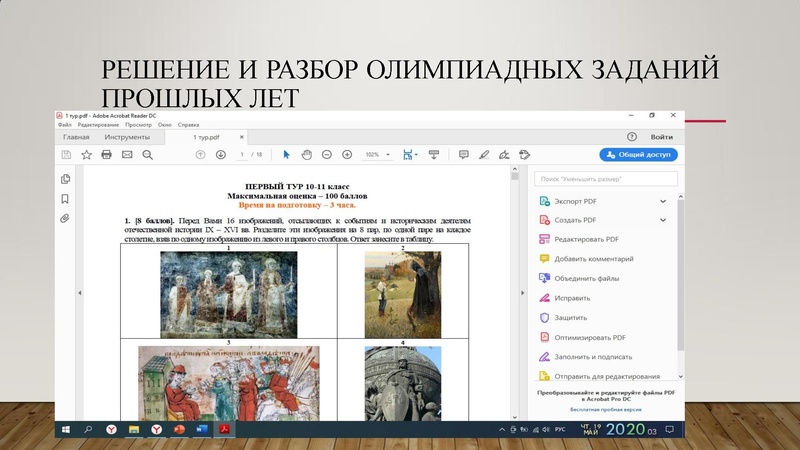
Task: Click the document vertical scrollbar thumb
Action: tap(514, 176)
